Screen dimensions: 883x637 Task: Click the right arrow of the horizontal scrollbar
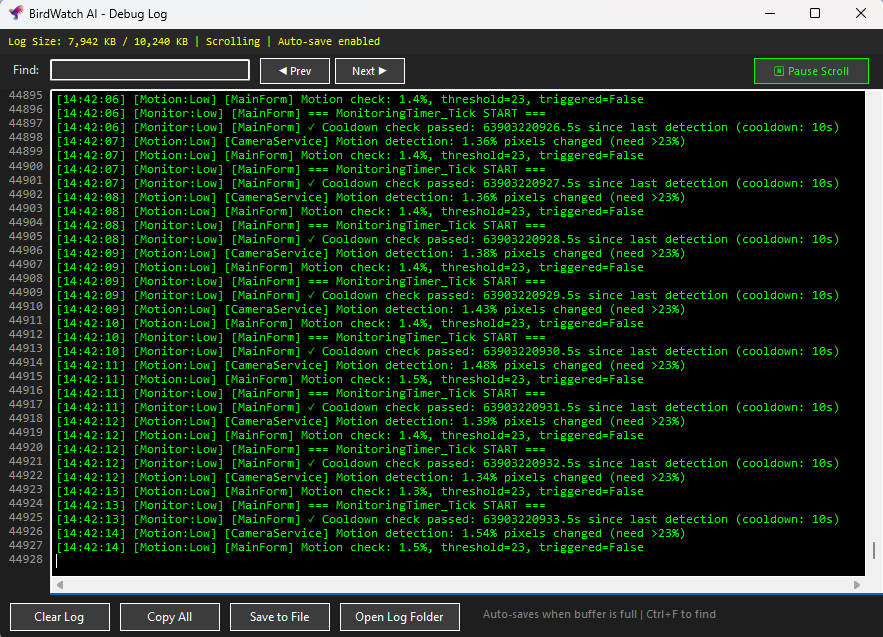tap(857, 584)
